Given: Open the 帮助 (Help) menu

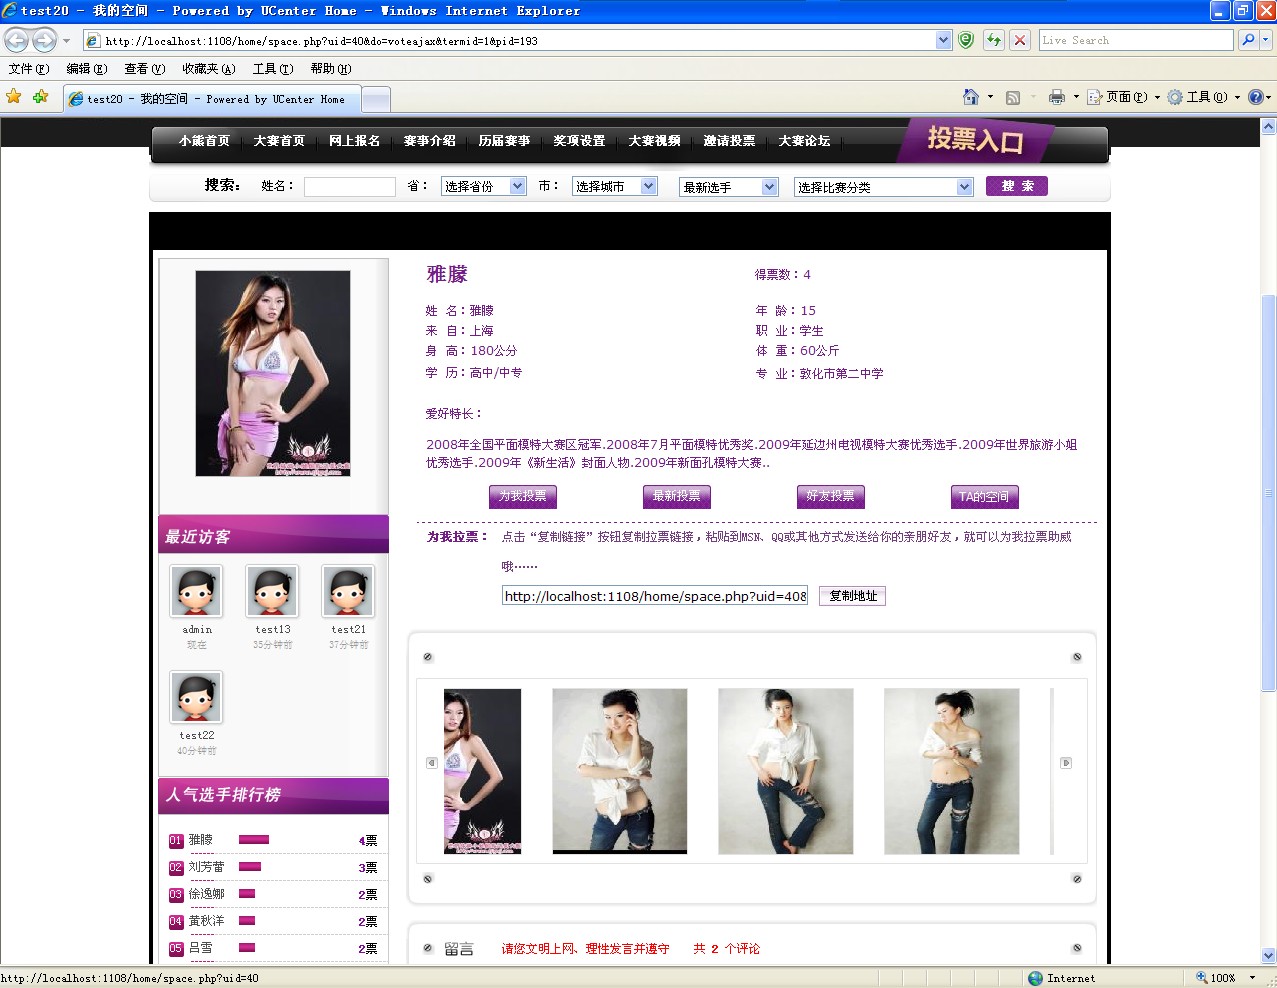Looking at the screenshot, I should click(x=331, y=69).
